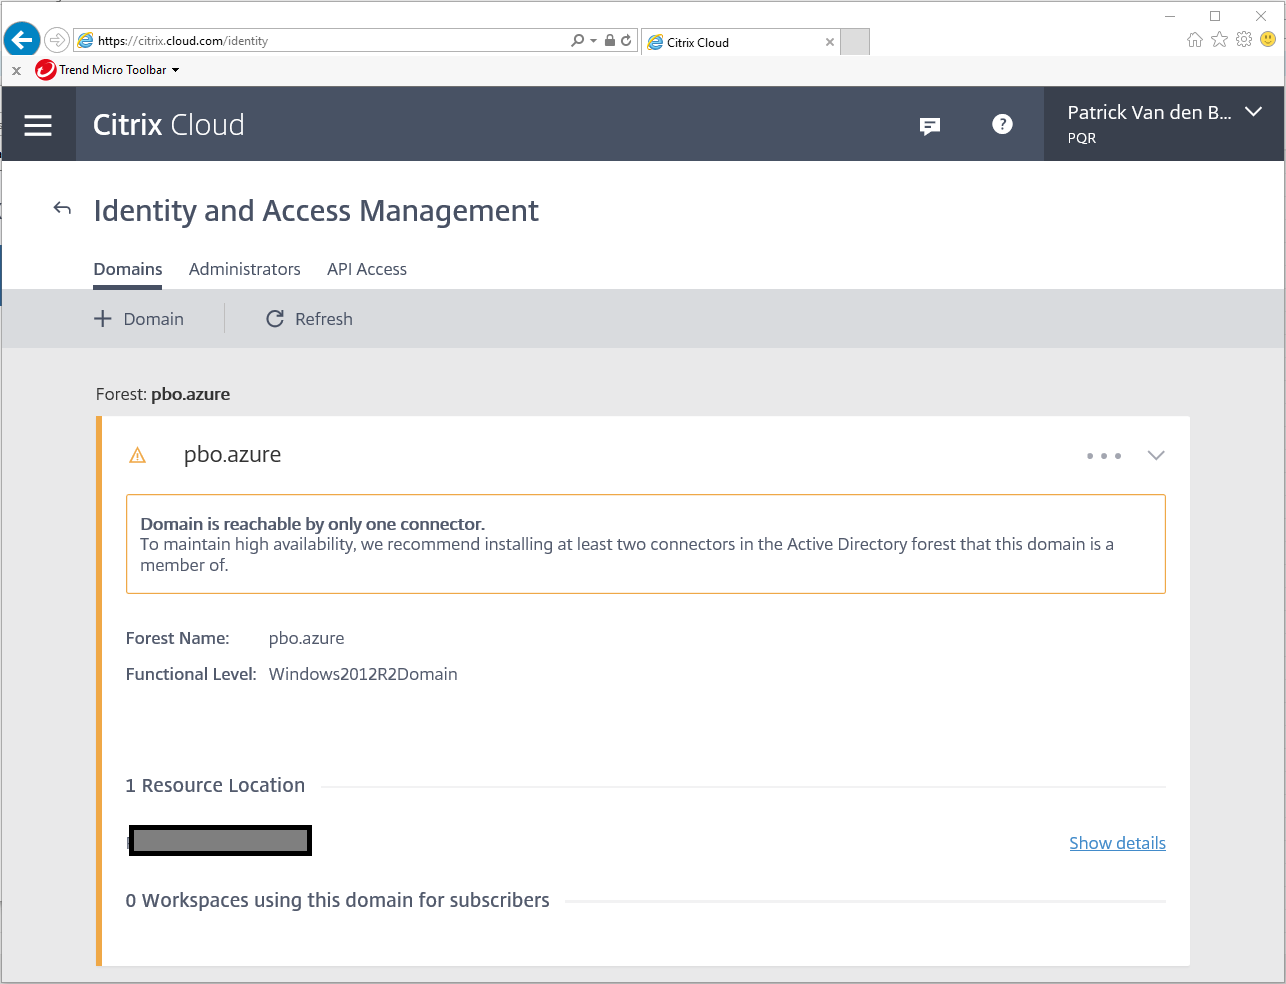The width and height of the screenshot is (1286, 984).
Task: Switch to the API Access tab
Action: pos(367,269)
